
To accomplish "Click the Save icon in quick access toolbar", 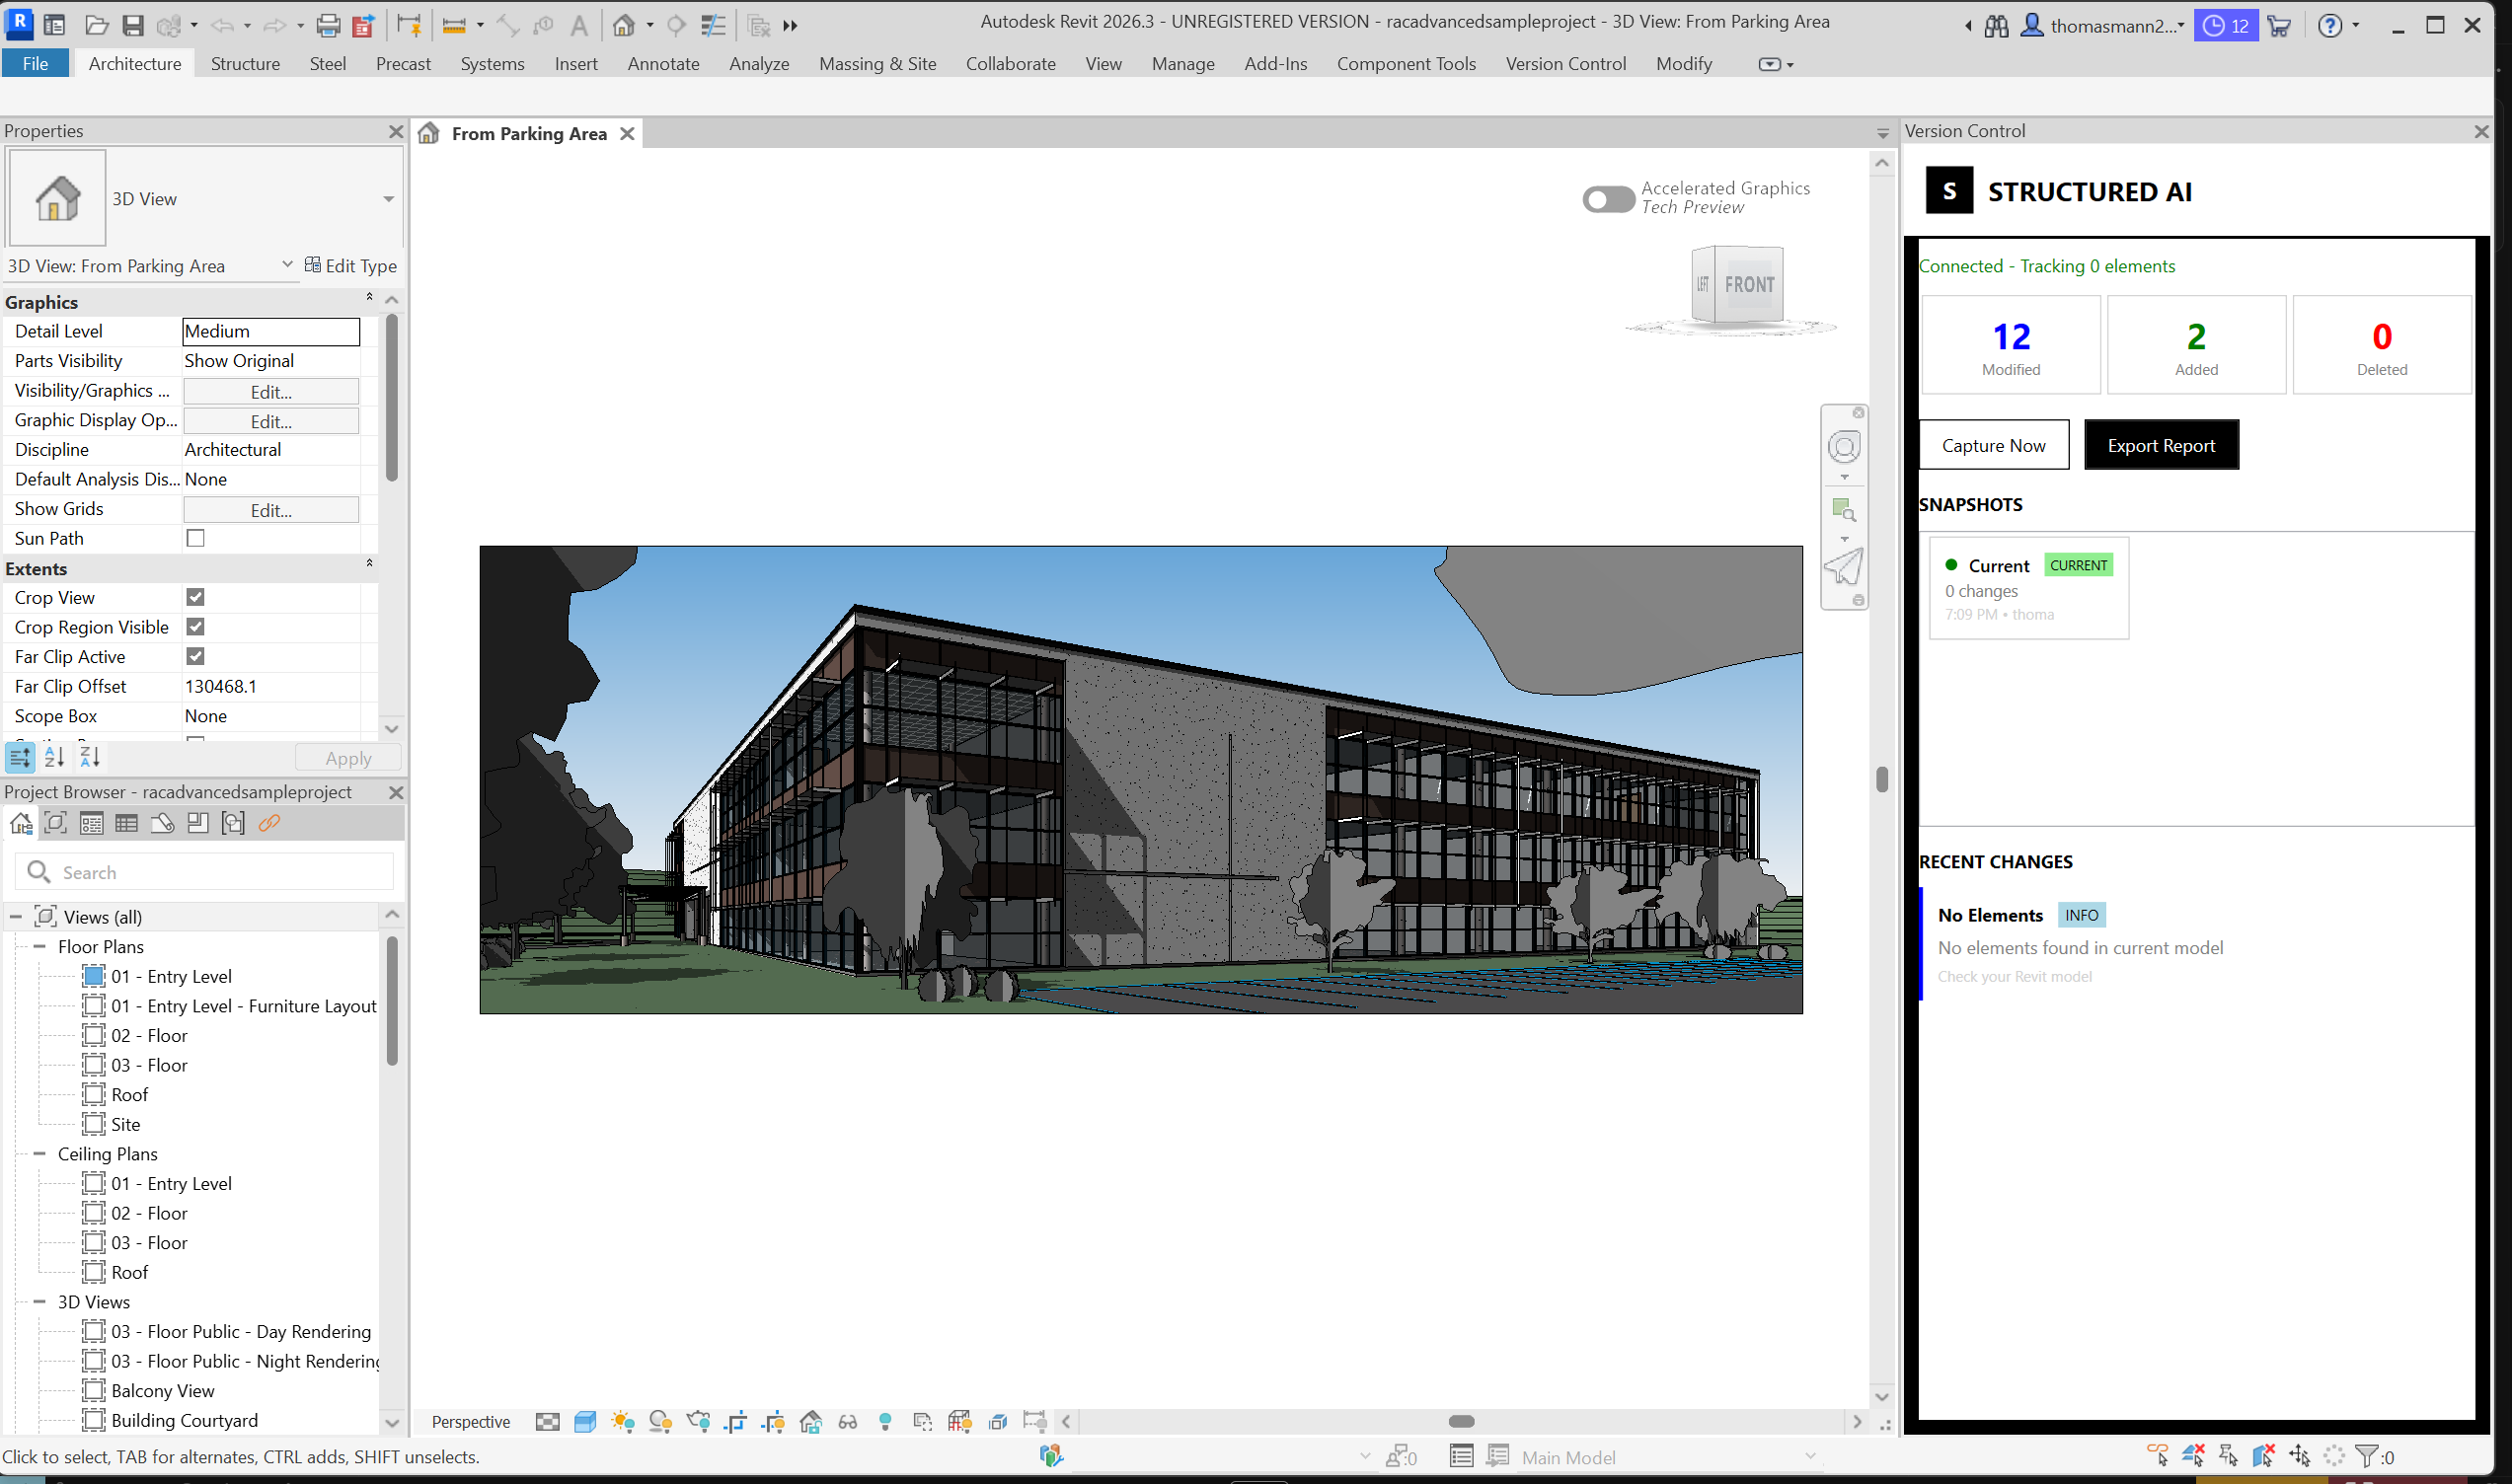I will (x=132, y=26).
